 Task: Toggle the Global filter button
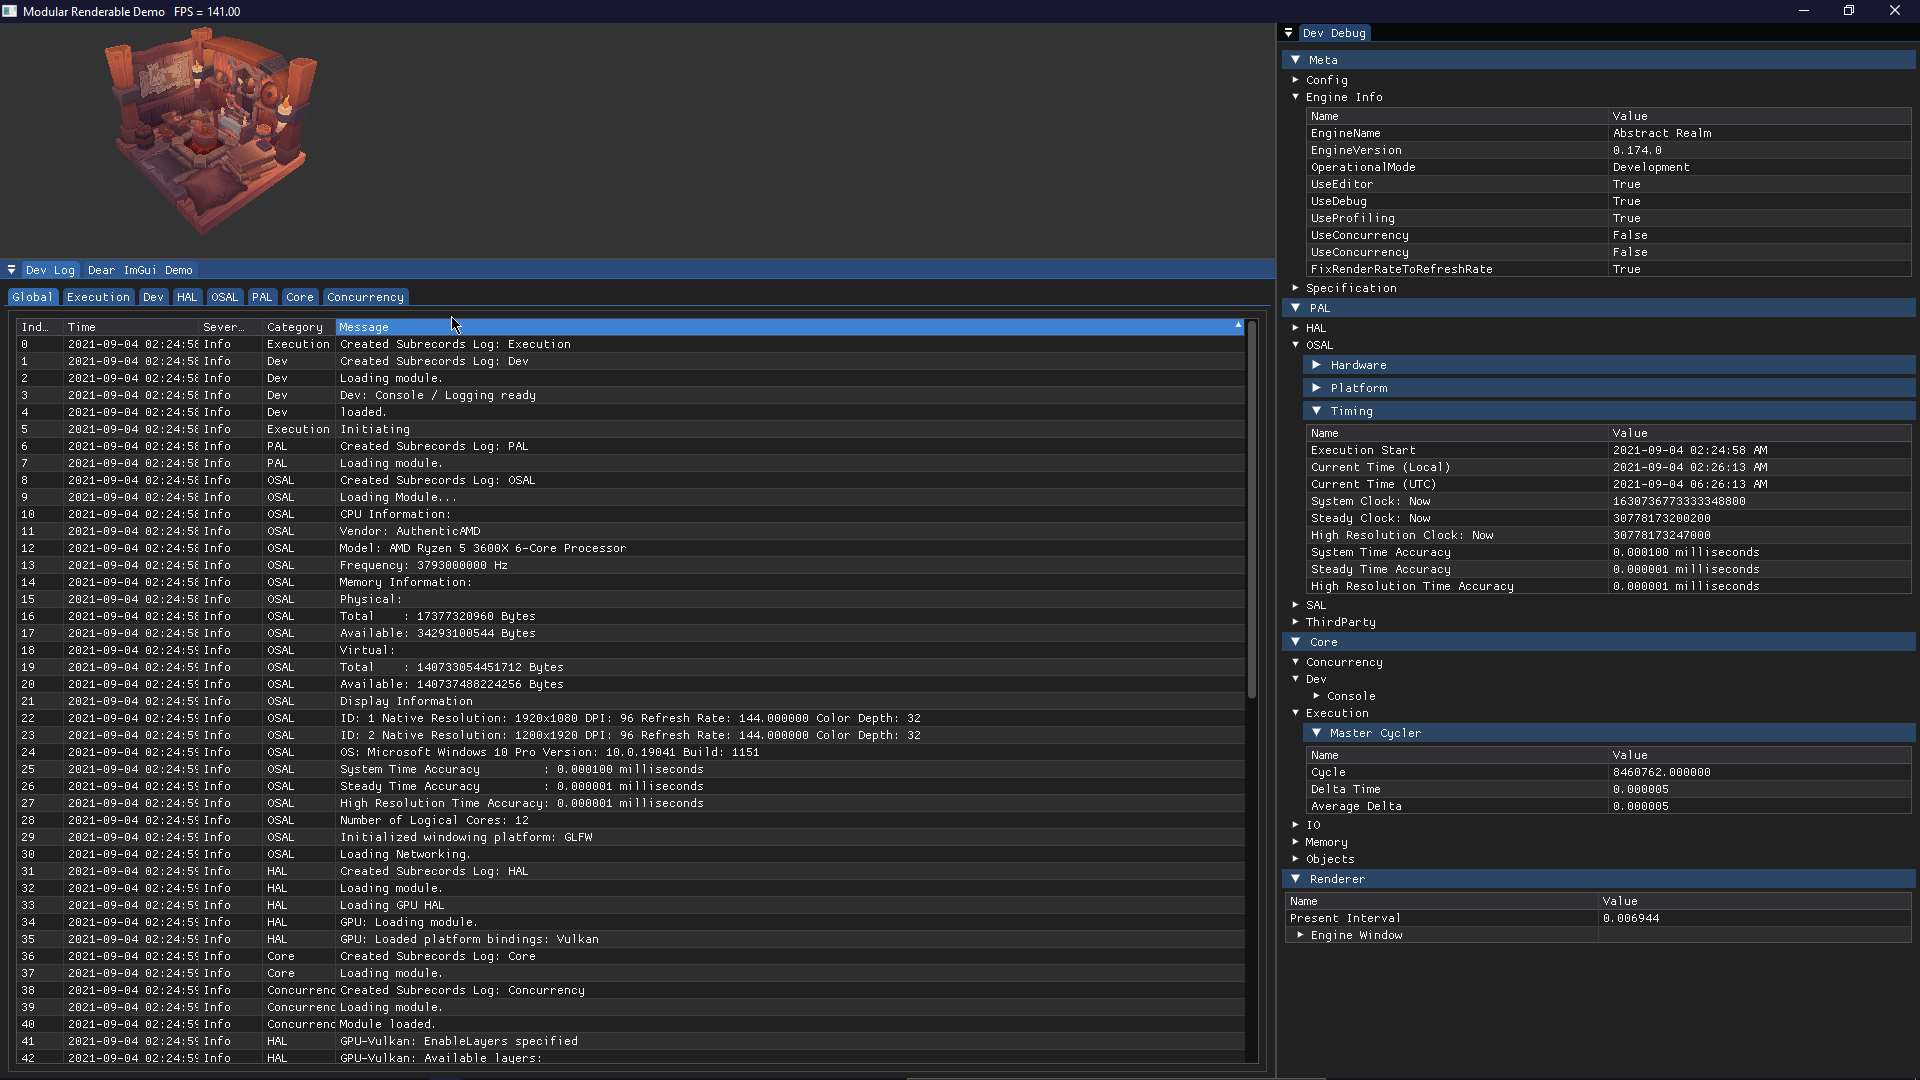click(x=32, y=297)
